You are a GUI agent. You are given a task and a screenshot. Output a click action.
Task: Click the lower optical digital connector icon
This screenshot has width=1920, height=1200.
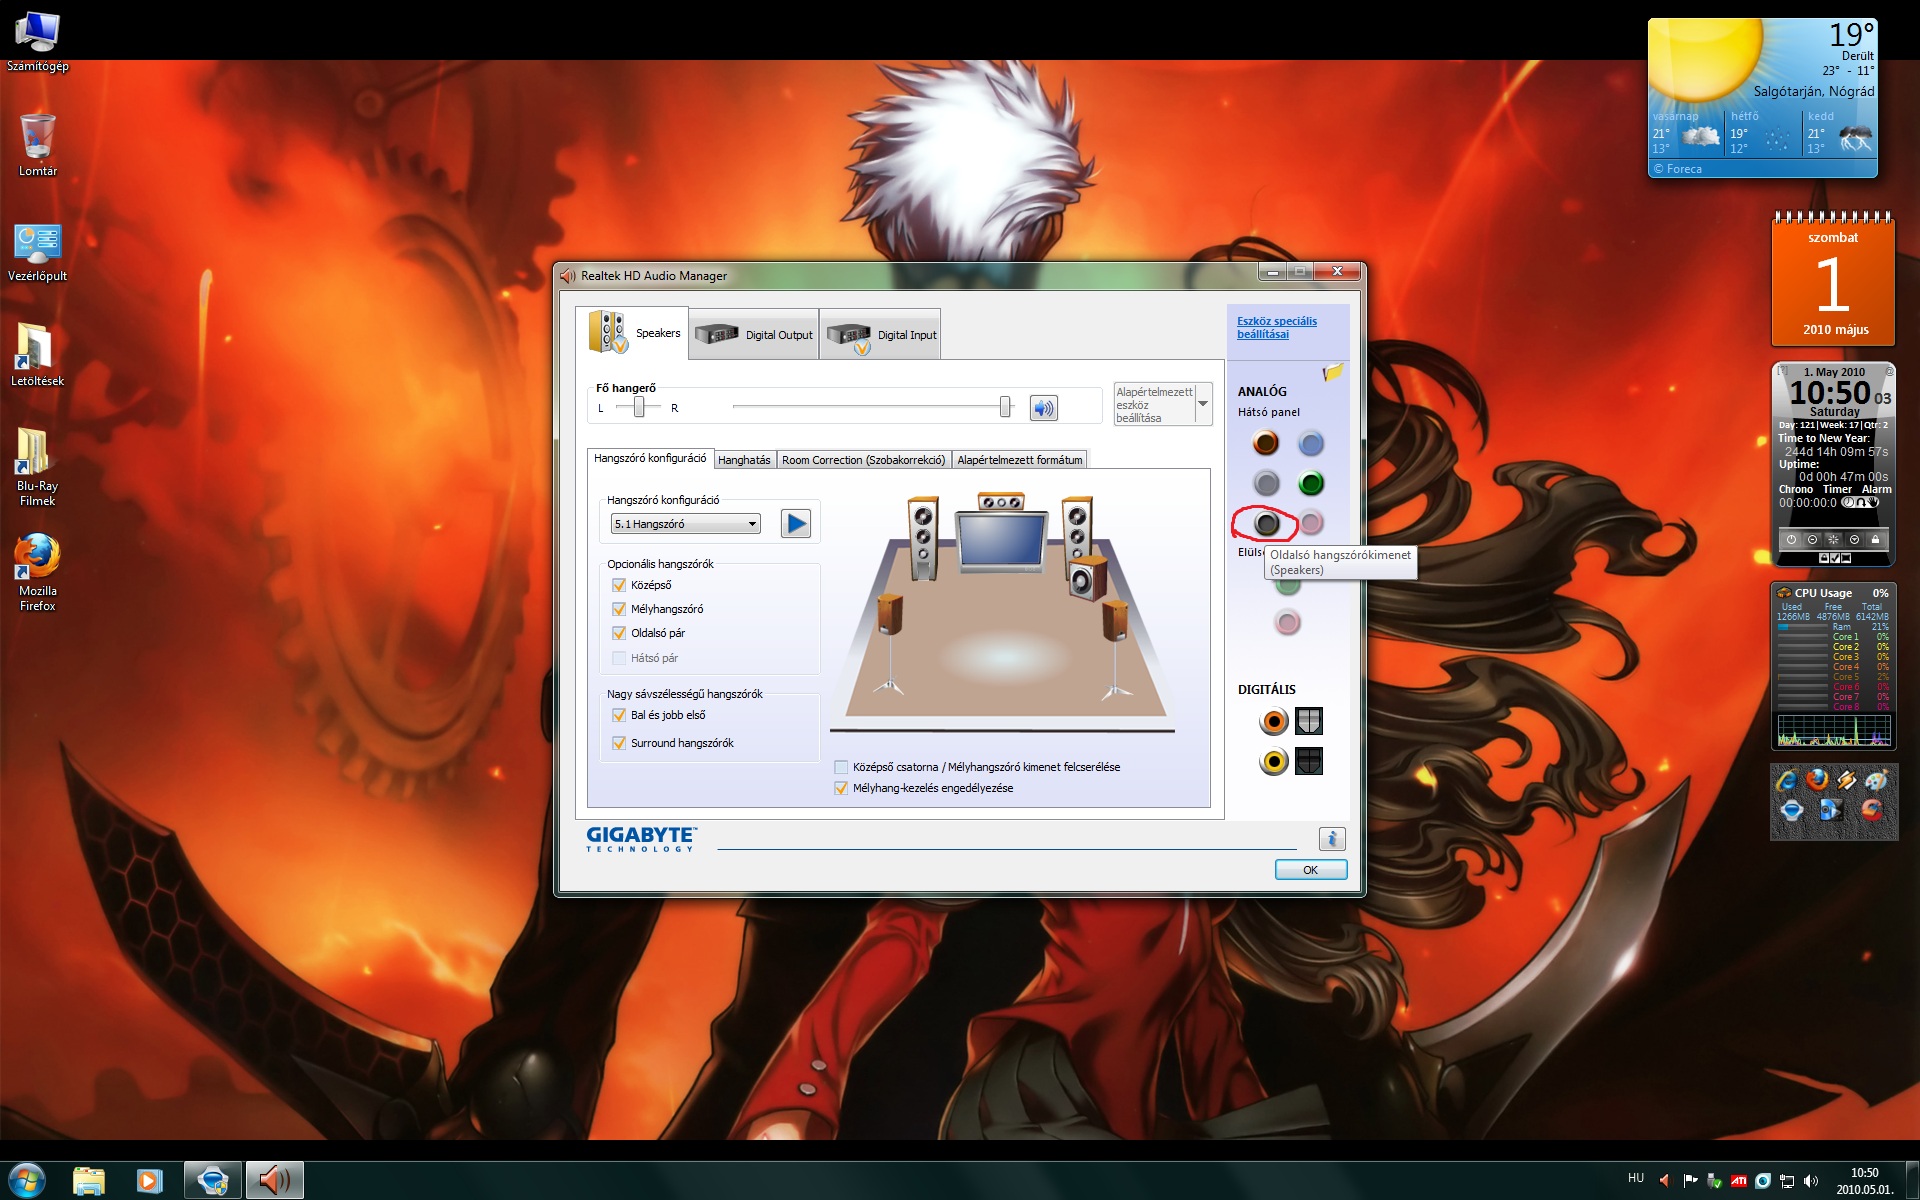coord(1309,762)
